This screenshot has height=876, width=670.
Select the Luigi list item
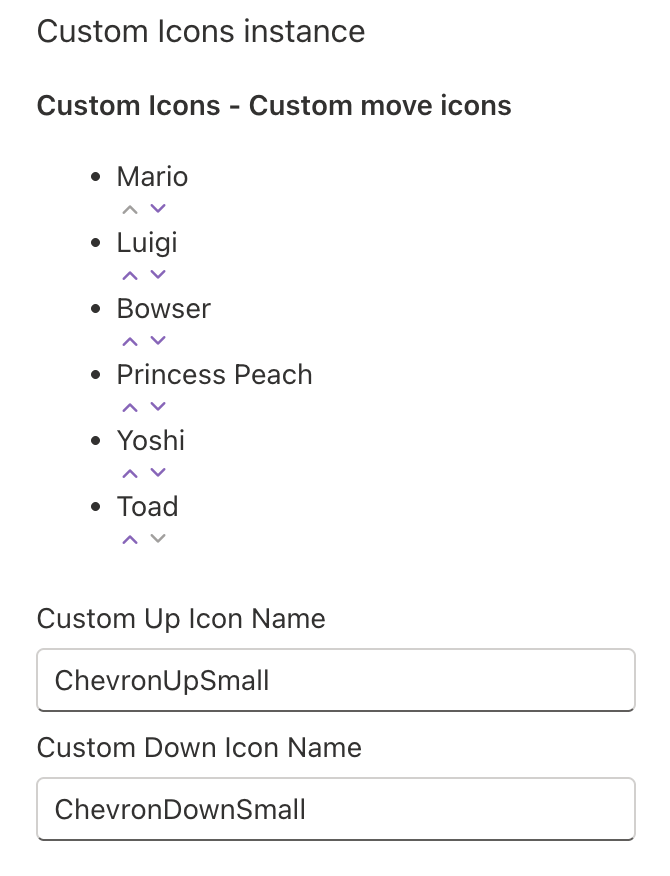click(x=147, y=243)
